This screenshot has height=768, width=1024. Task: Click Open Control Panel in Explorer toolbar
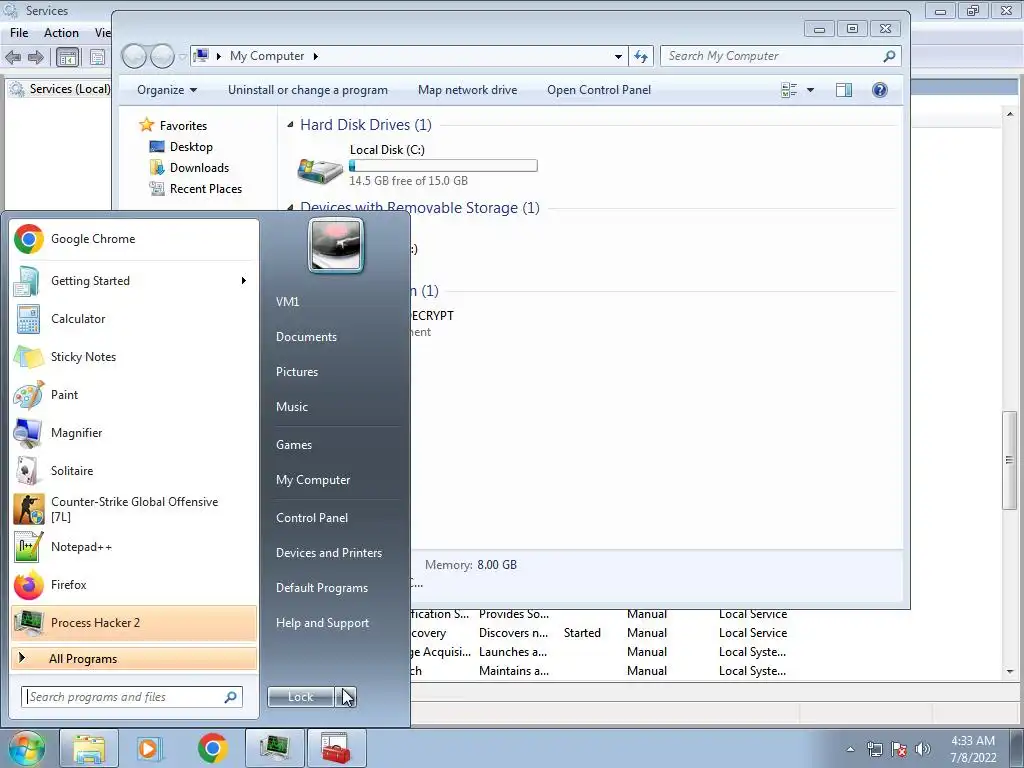coord(599,90)
